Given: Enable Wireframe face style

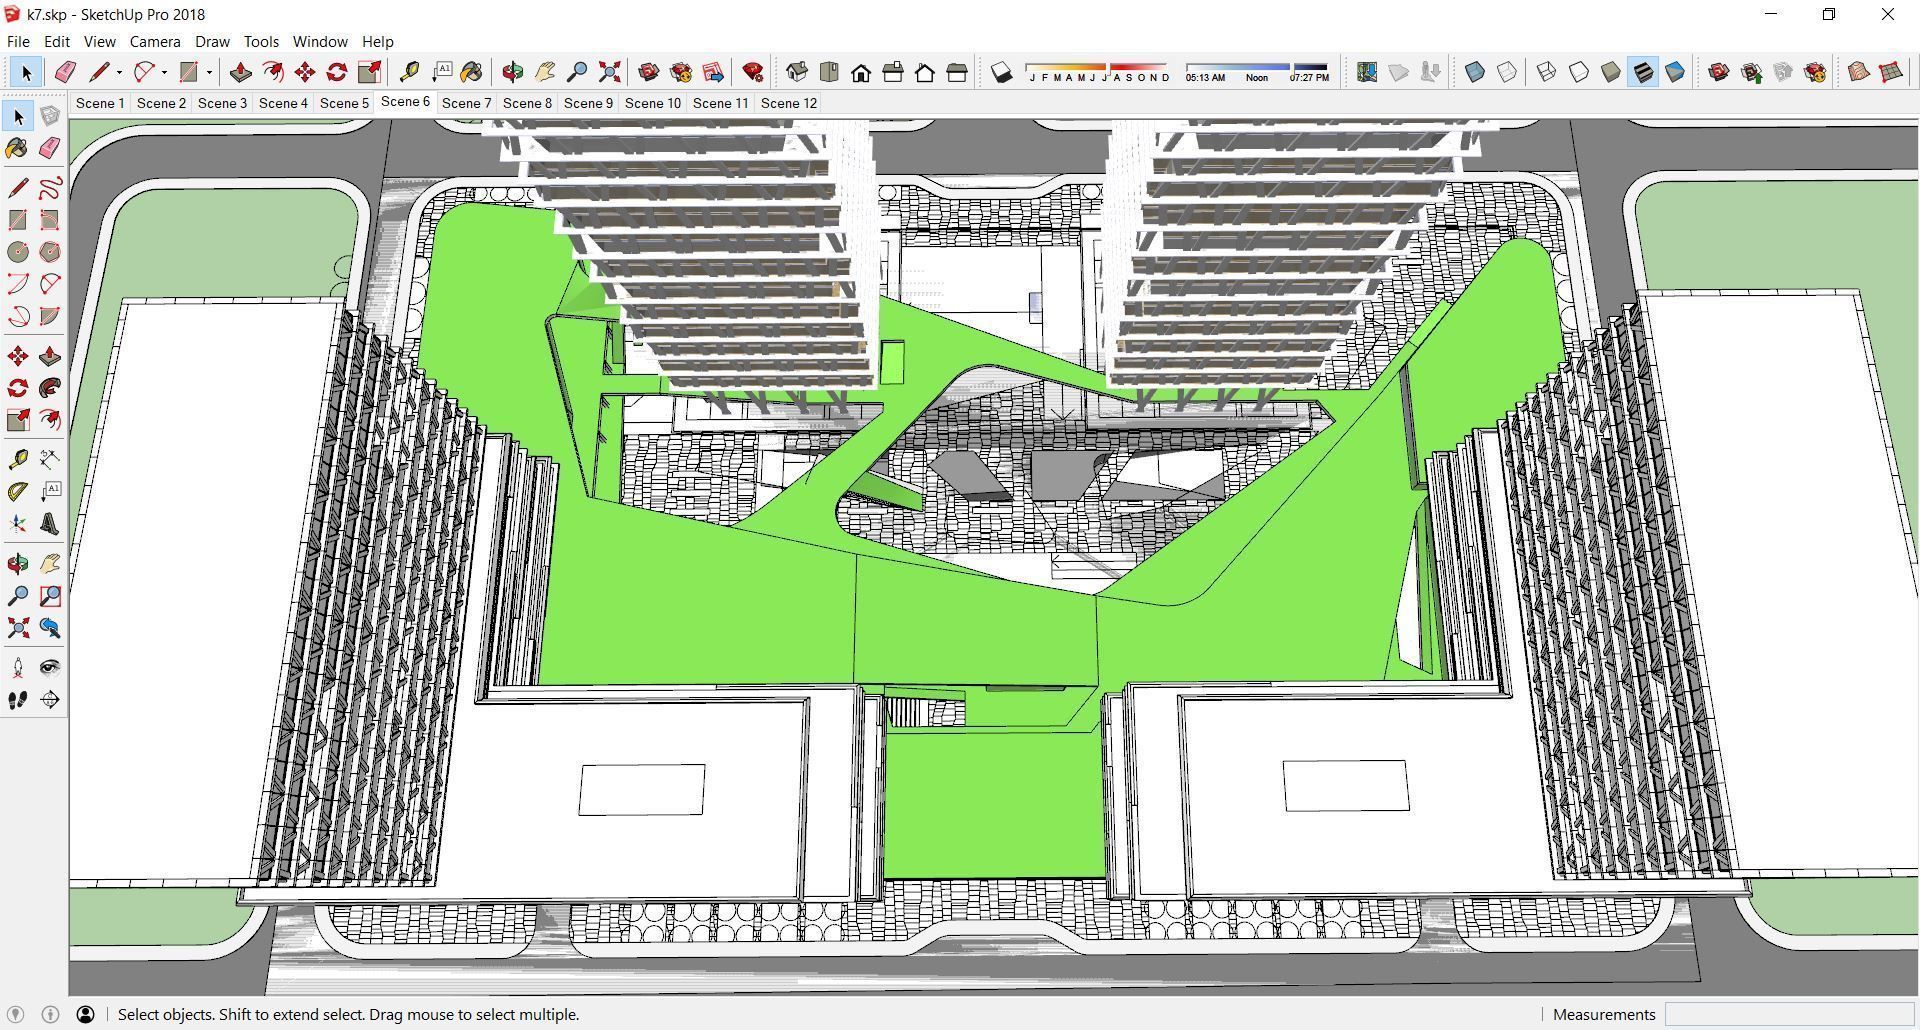Looking at the screenshot, I should [x=1547, y=72].
